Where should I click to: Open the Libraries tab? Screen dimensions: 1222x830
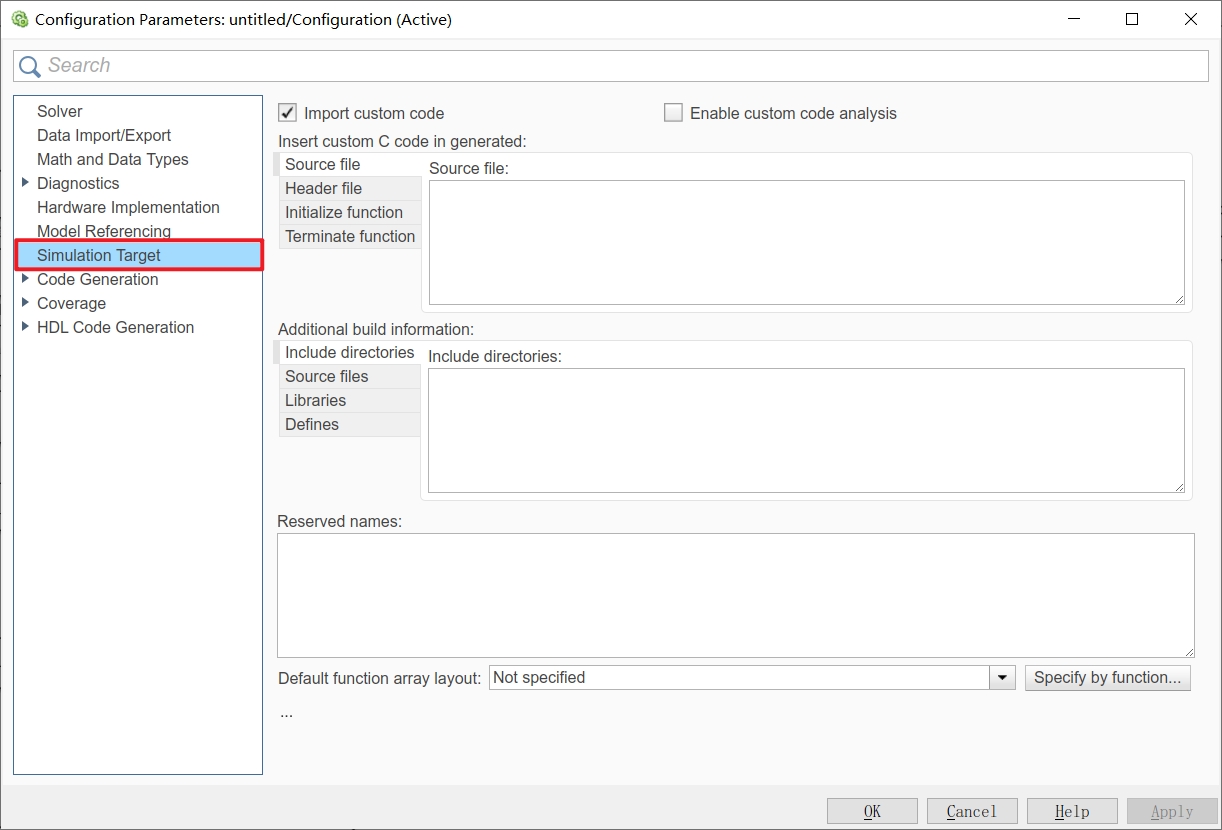pos(315,400)
